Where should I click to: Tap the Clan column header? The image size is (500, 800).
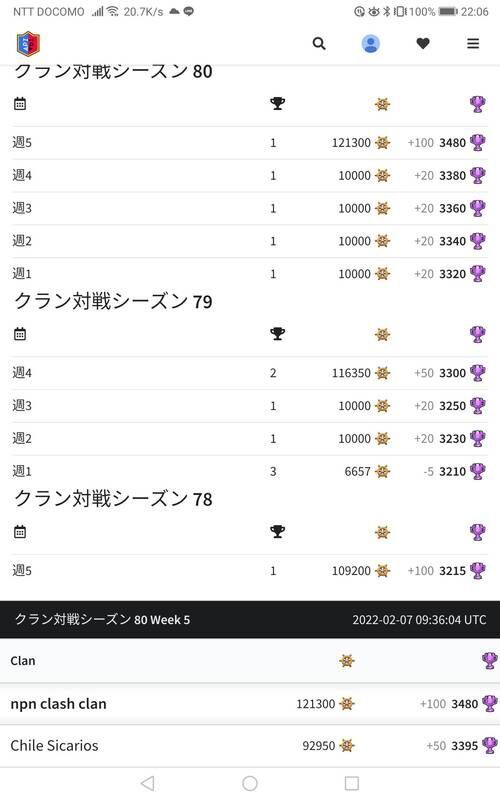coord(23,661)
